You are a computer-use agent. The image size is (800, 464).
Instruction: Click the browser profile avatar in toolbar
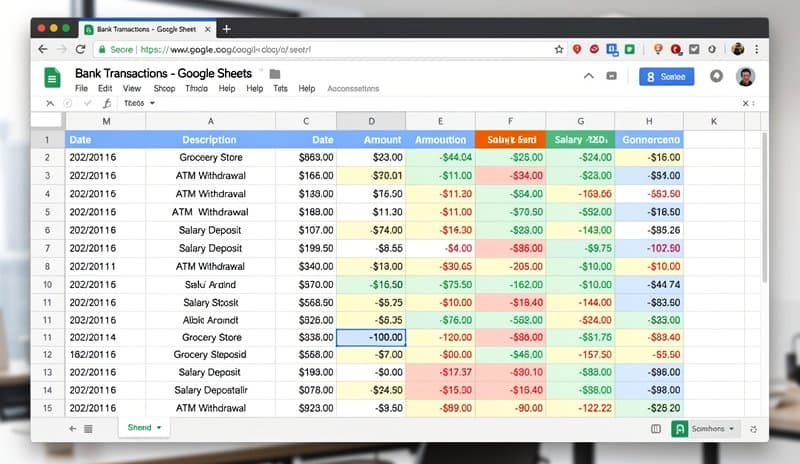[x=738, y=49]
